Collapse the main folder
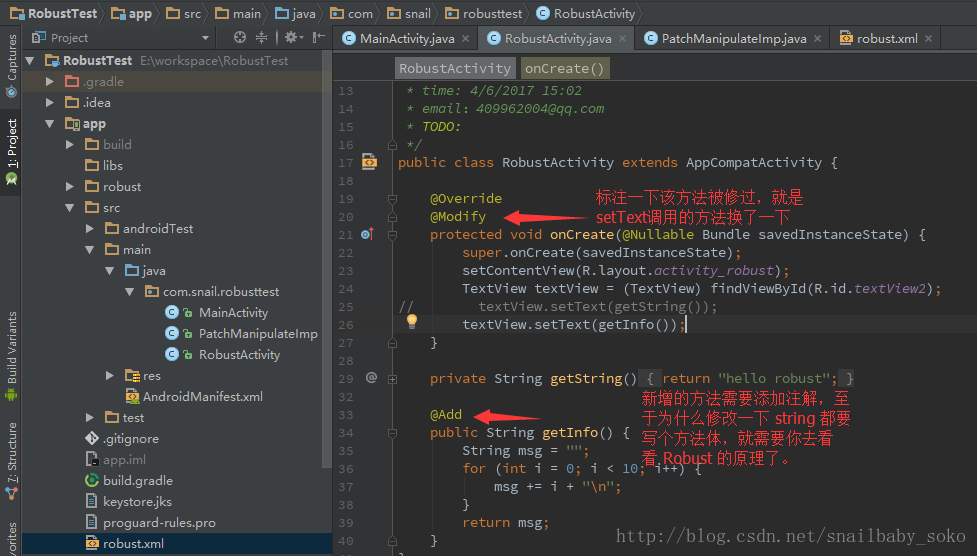Screen dimensions: 977x556 pyautogui.click(x=90, y=249)
